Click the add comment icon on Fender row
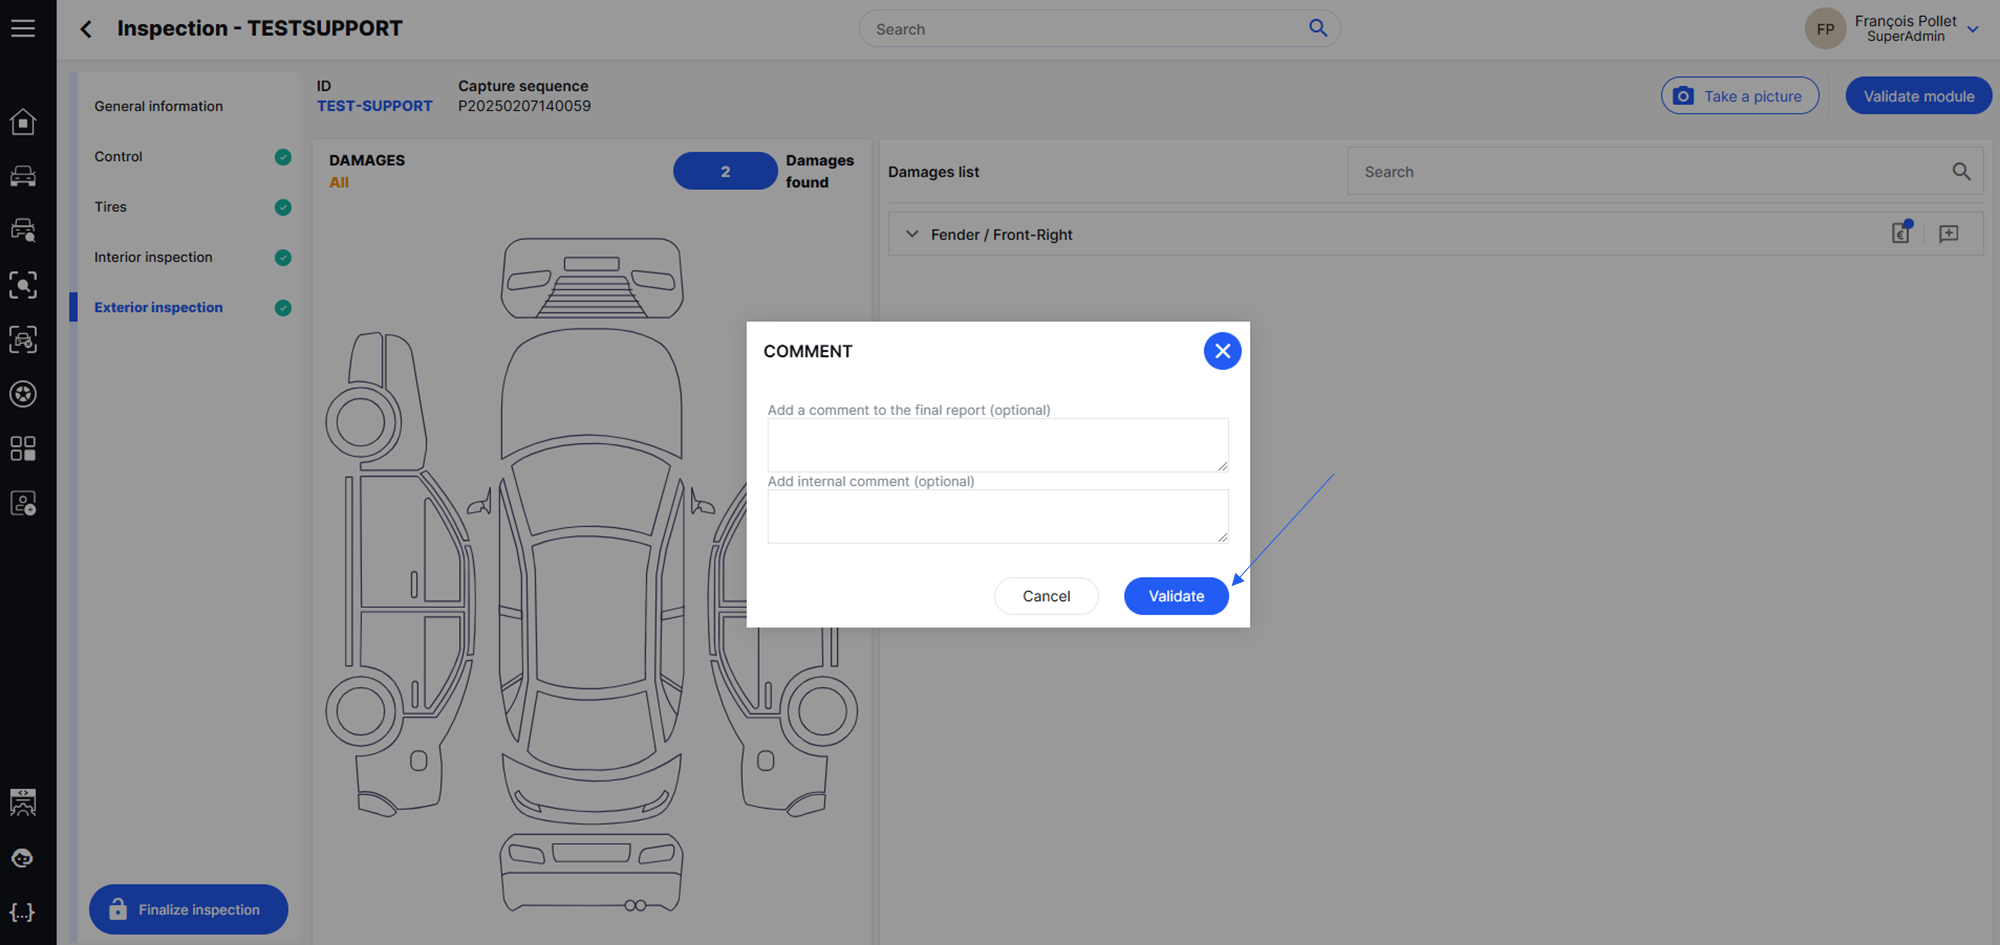Viewport: 2000px width, 945px height. (1948, 234)
